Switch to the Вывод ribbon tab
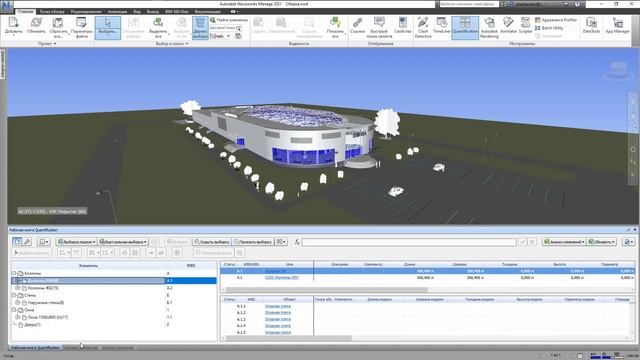 pos(153,11)
